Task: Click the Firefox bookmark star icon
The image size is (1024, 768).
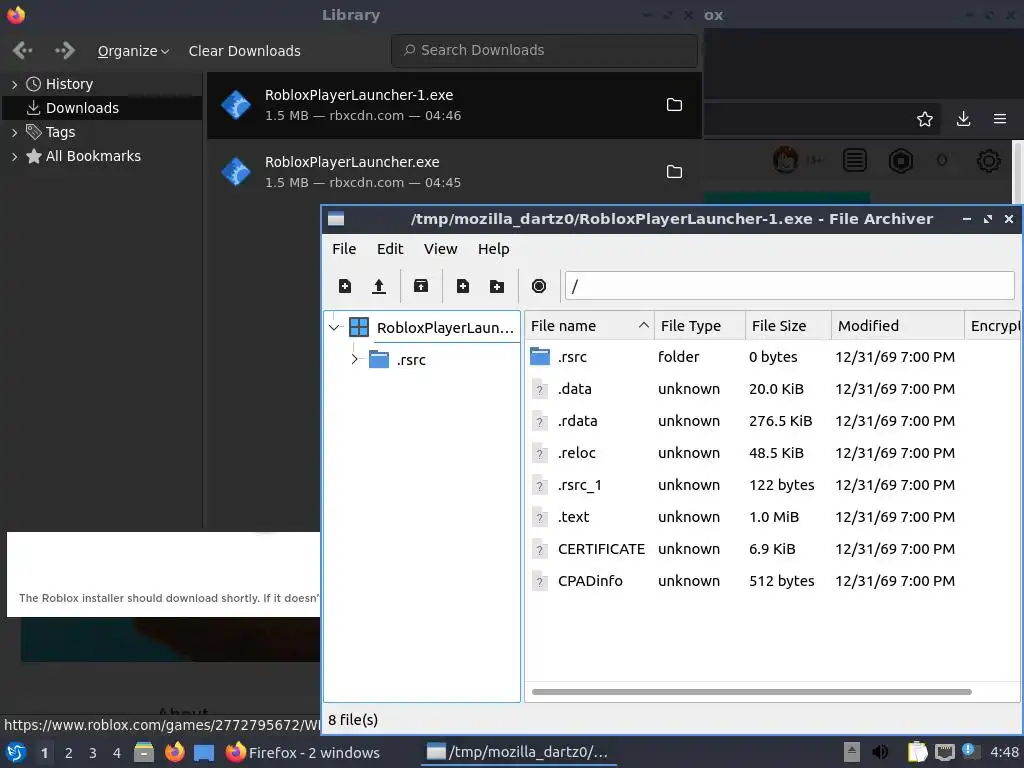Action: click(x=925, y=119)
